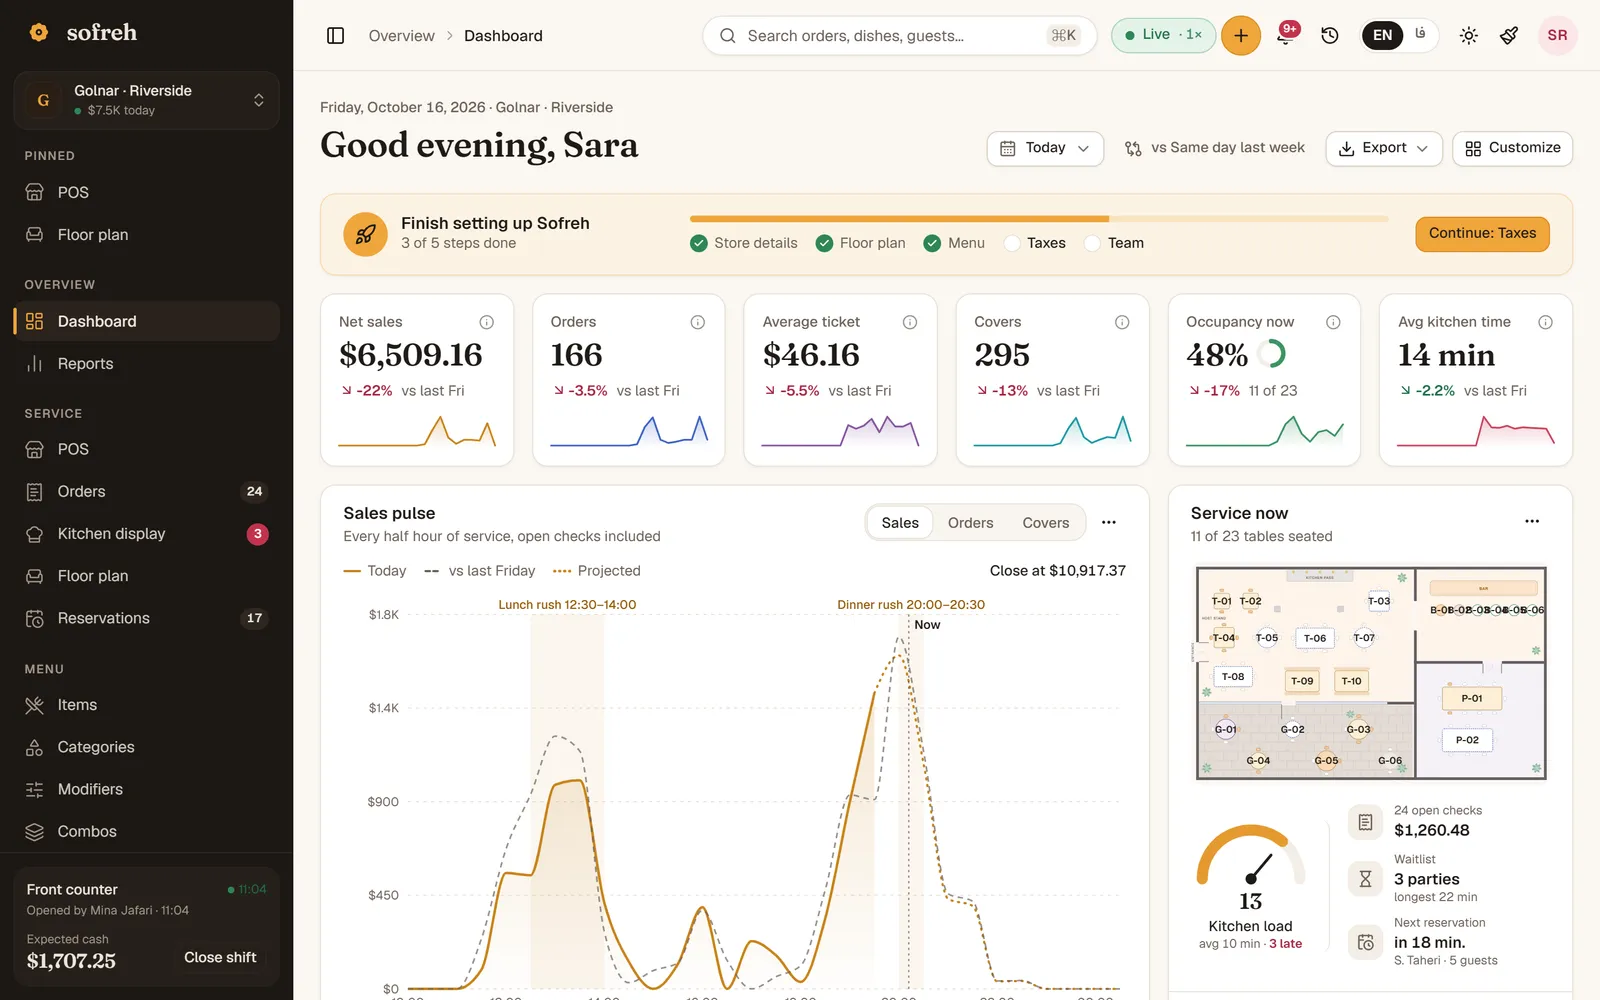Toggle Menu setup step
The width and height of the screenshot is (1600, 1000).
coord(954,243)
